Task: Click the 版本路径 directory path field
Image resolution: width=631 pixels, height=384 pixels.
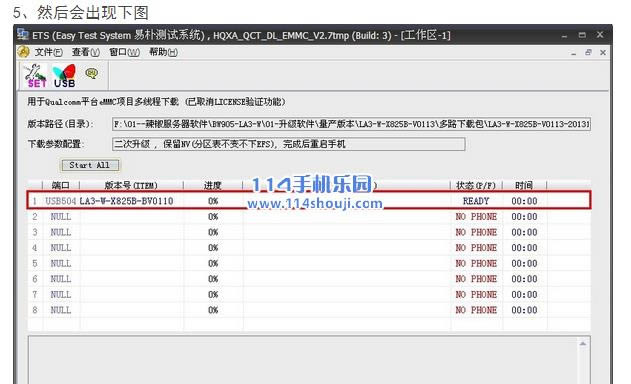Action: pos(351,124)
